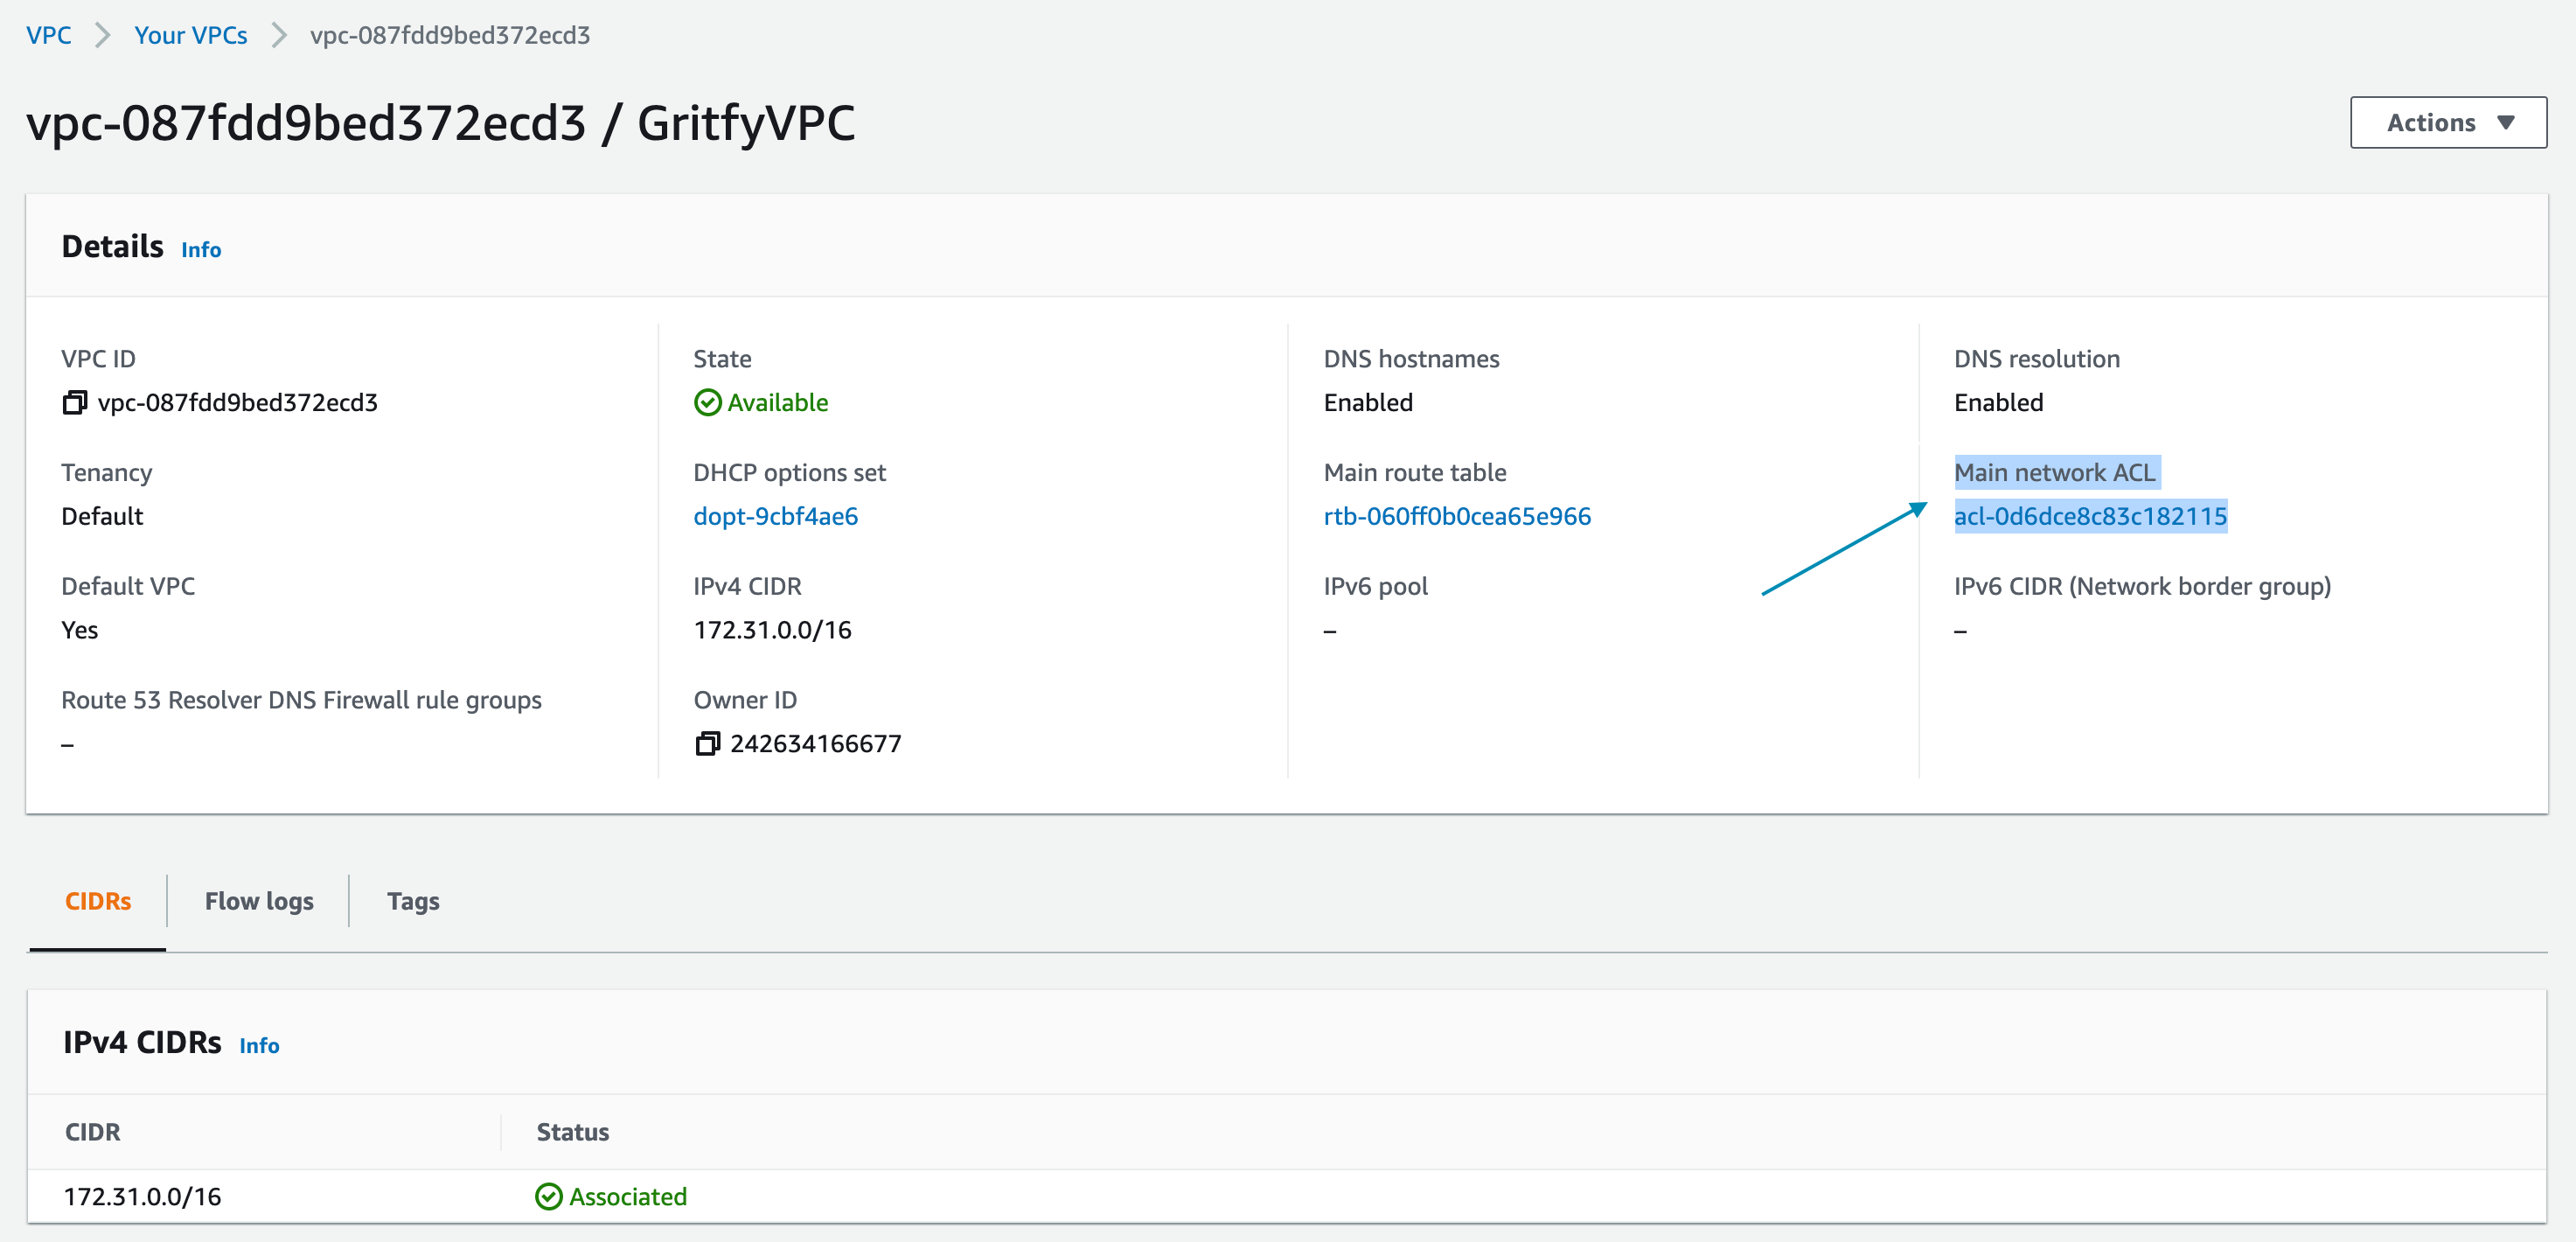The width and height of the screenshot is (2576, 1242).
Task: Click the Tenancy value Default
Action: point(102,516)
